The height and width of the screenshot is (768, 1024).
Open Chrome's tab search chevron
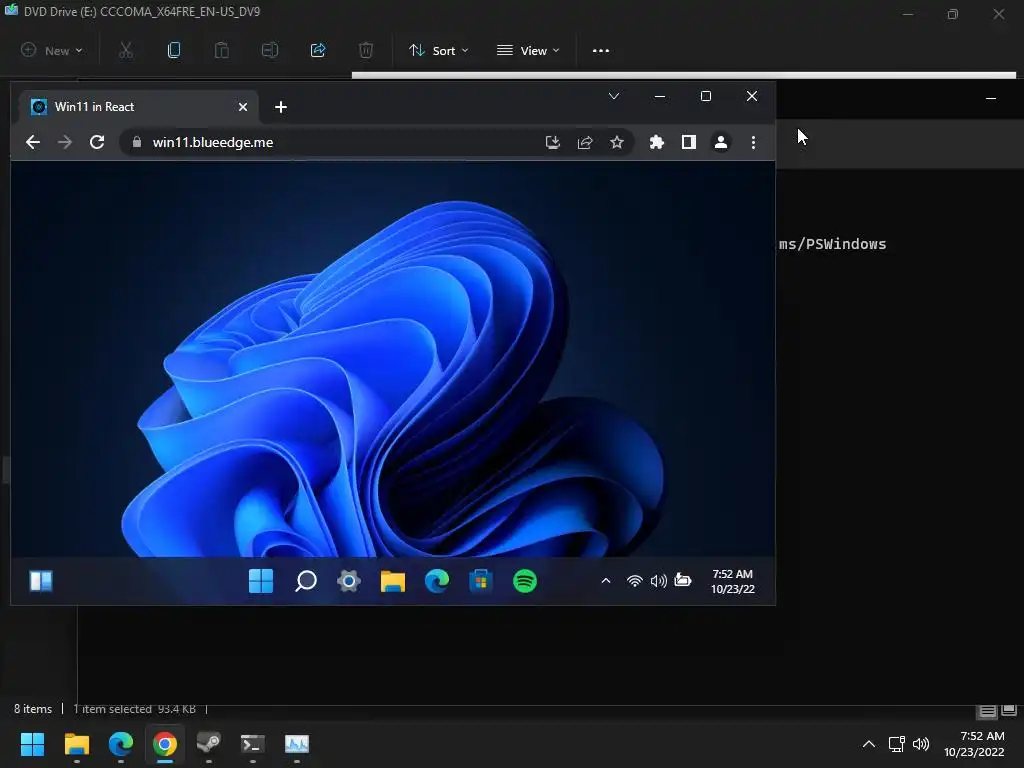pos(614,96)
